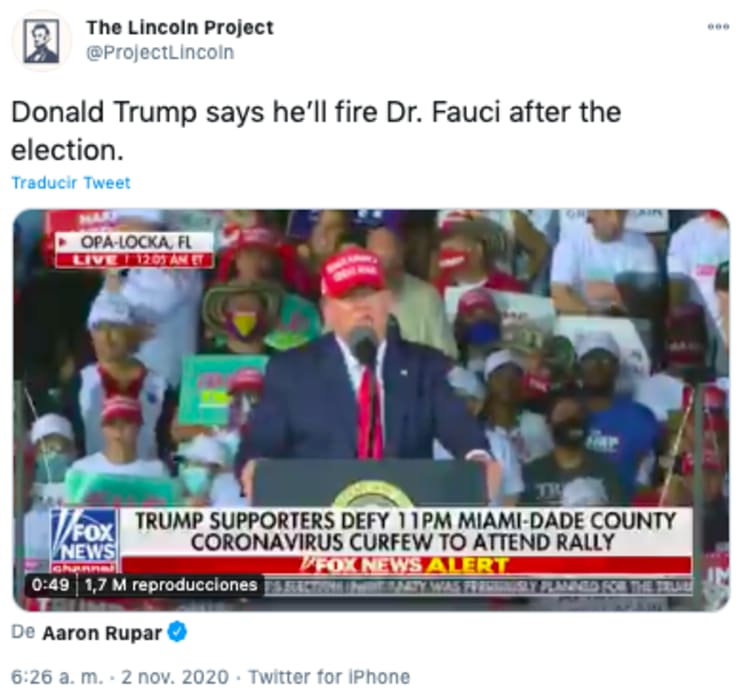Open Aaron Rupar's profile link
This screenshot has width=750, height=699.
pos(102,633)
